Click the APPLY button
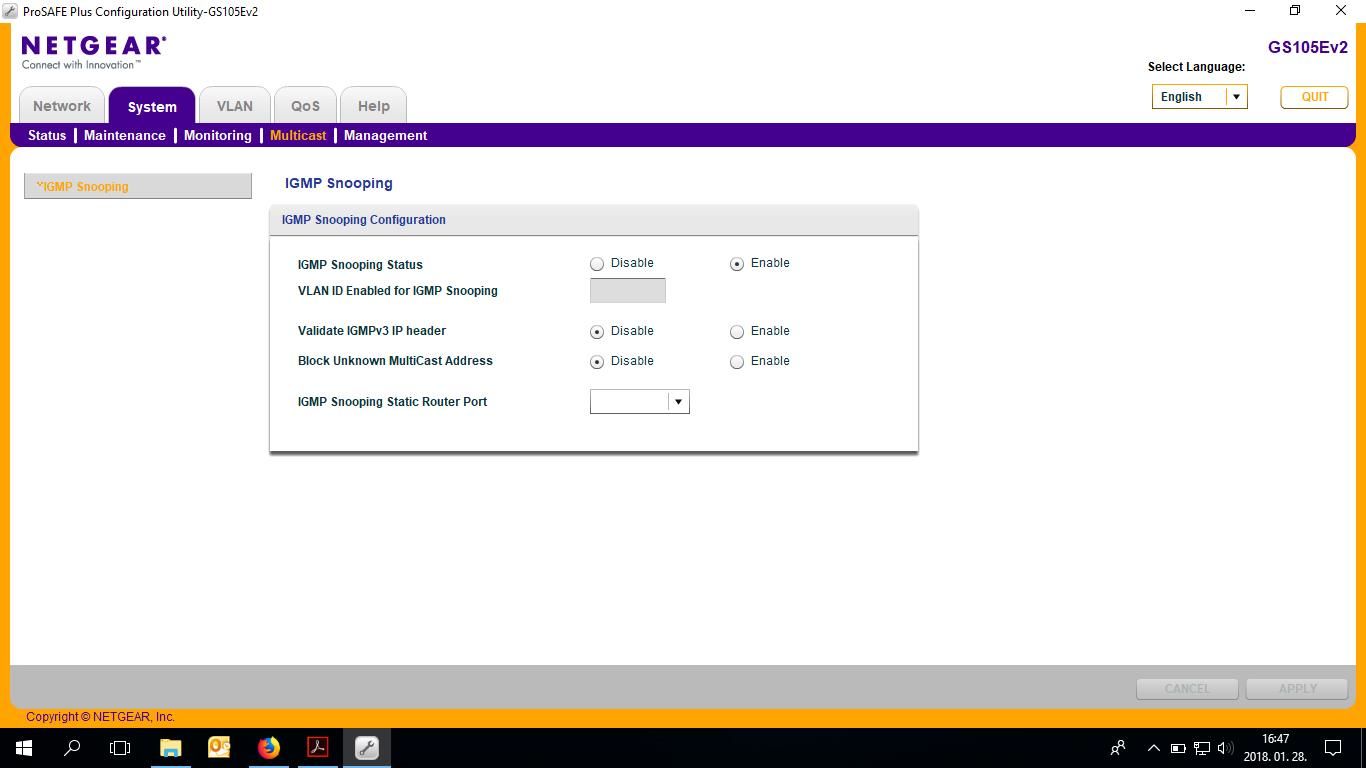1366x768 pixels. [1298, 689]
